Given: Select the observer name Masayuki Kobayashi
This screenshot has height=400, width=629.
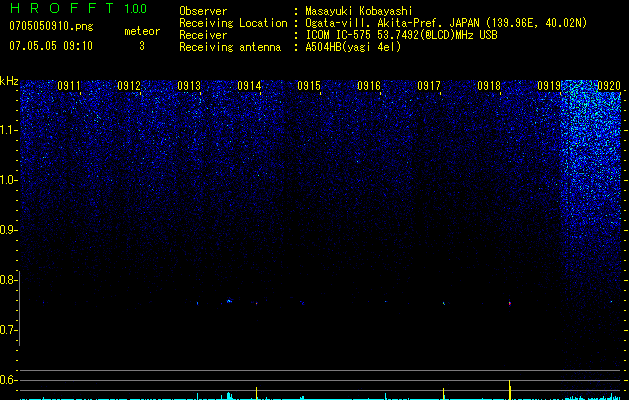Looking at the screenshot, I should point(359,12).
